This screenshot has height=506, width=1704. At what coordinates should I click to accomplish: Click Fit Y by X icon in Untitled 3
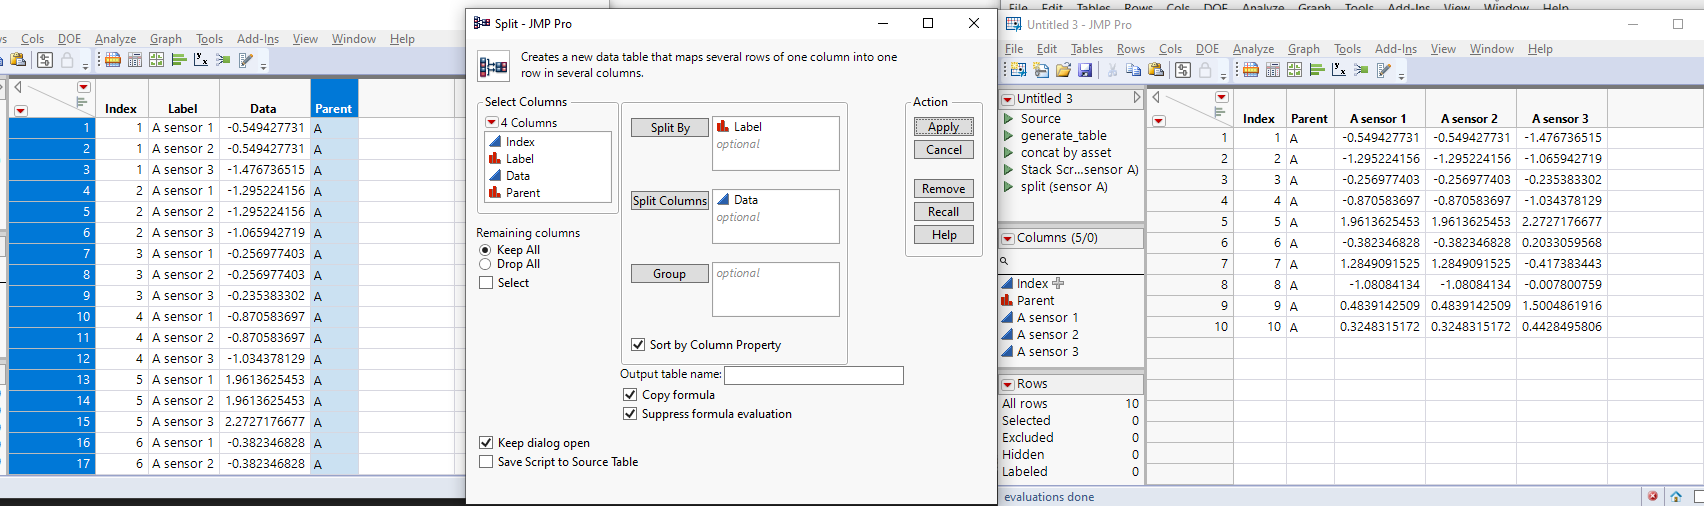pos(1339,70)
